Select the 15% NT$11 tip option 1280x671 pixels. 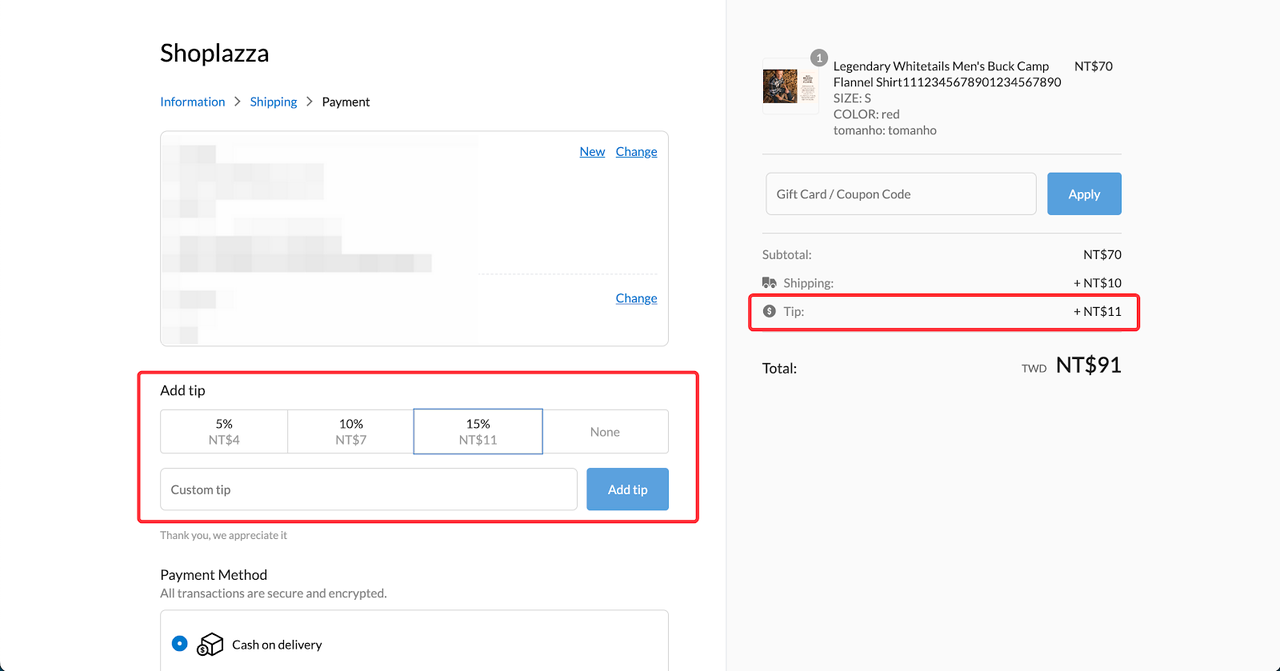tap(478, 432)
